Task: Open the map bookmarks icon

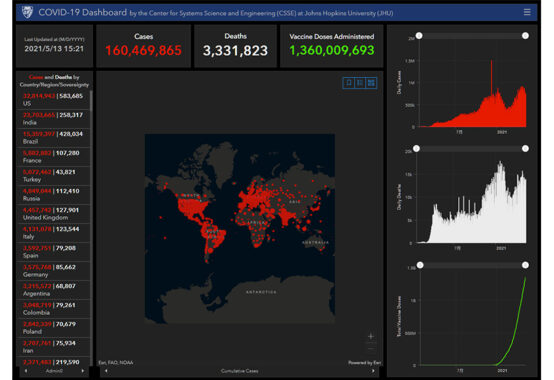Action: pos(349,83)
